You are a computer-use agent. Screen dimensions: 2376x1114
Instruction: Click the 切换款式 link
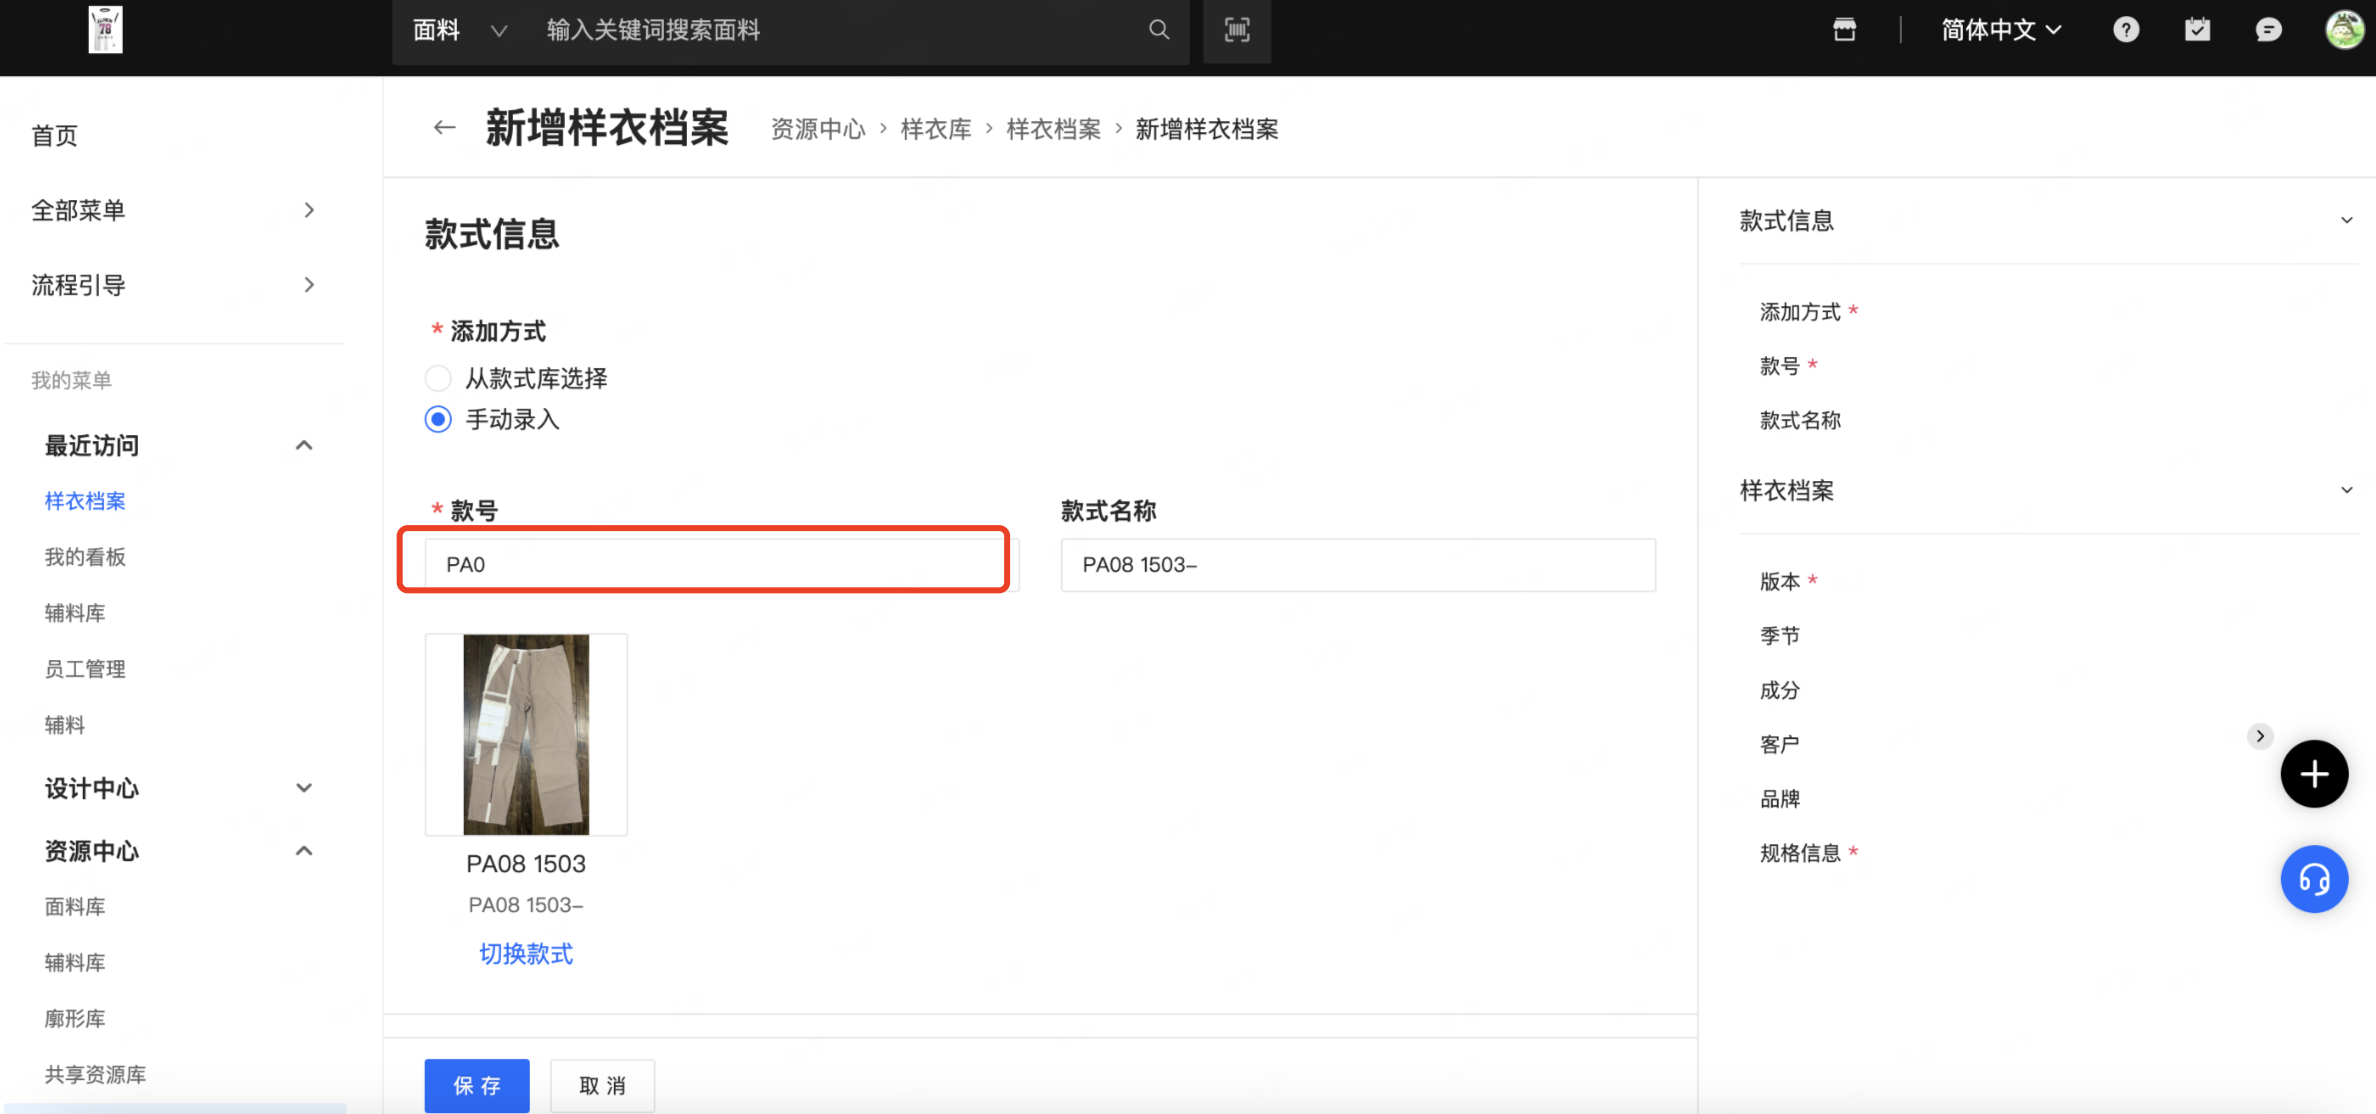point(526,954)
